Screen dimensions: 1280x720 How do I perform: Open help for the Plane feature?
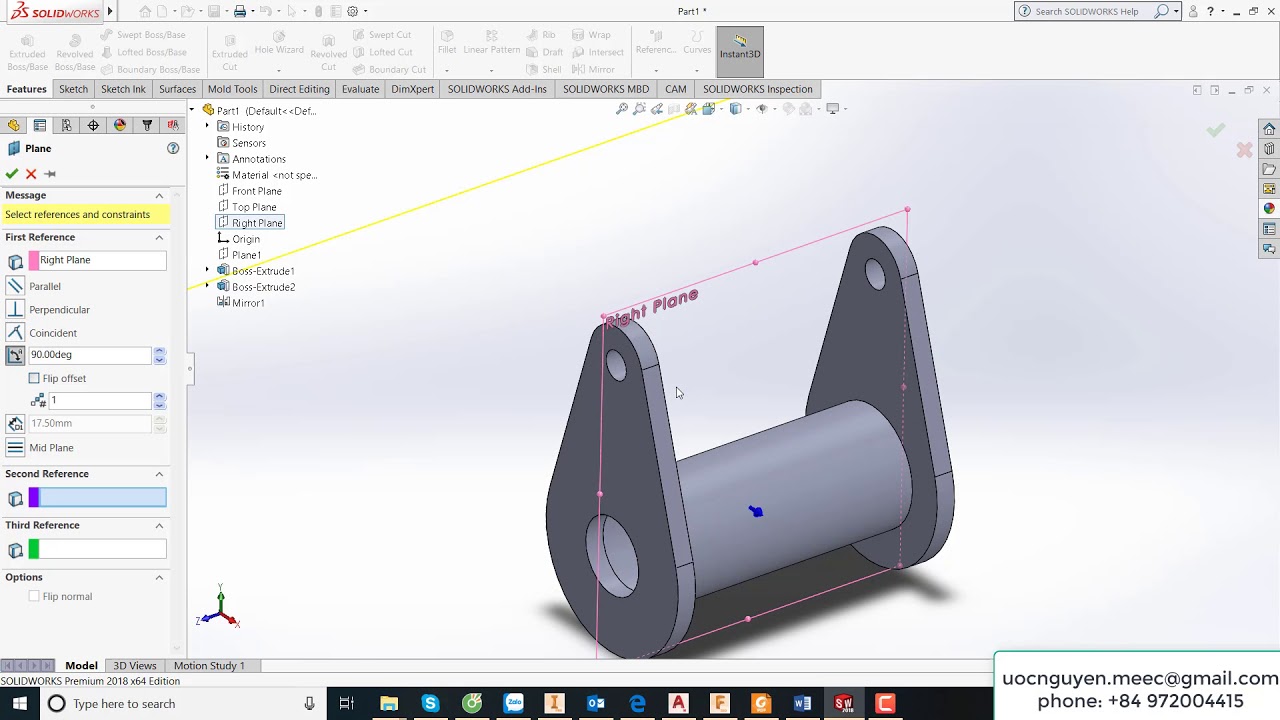(x=173, y=148)
